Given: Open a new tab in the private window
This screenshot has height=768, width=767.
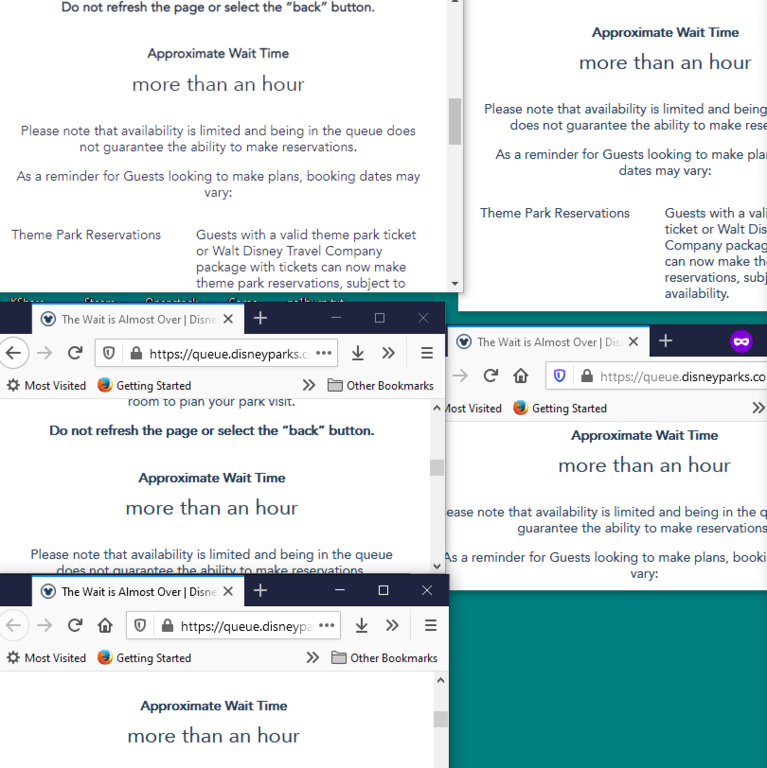Looking at the screenshot, I should click(666, 341).
